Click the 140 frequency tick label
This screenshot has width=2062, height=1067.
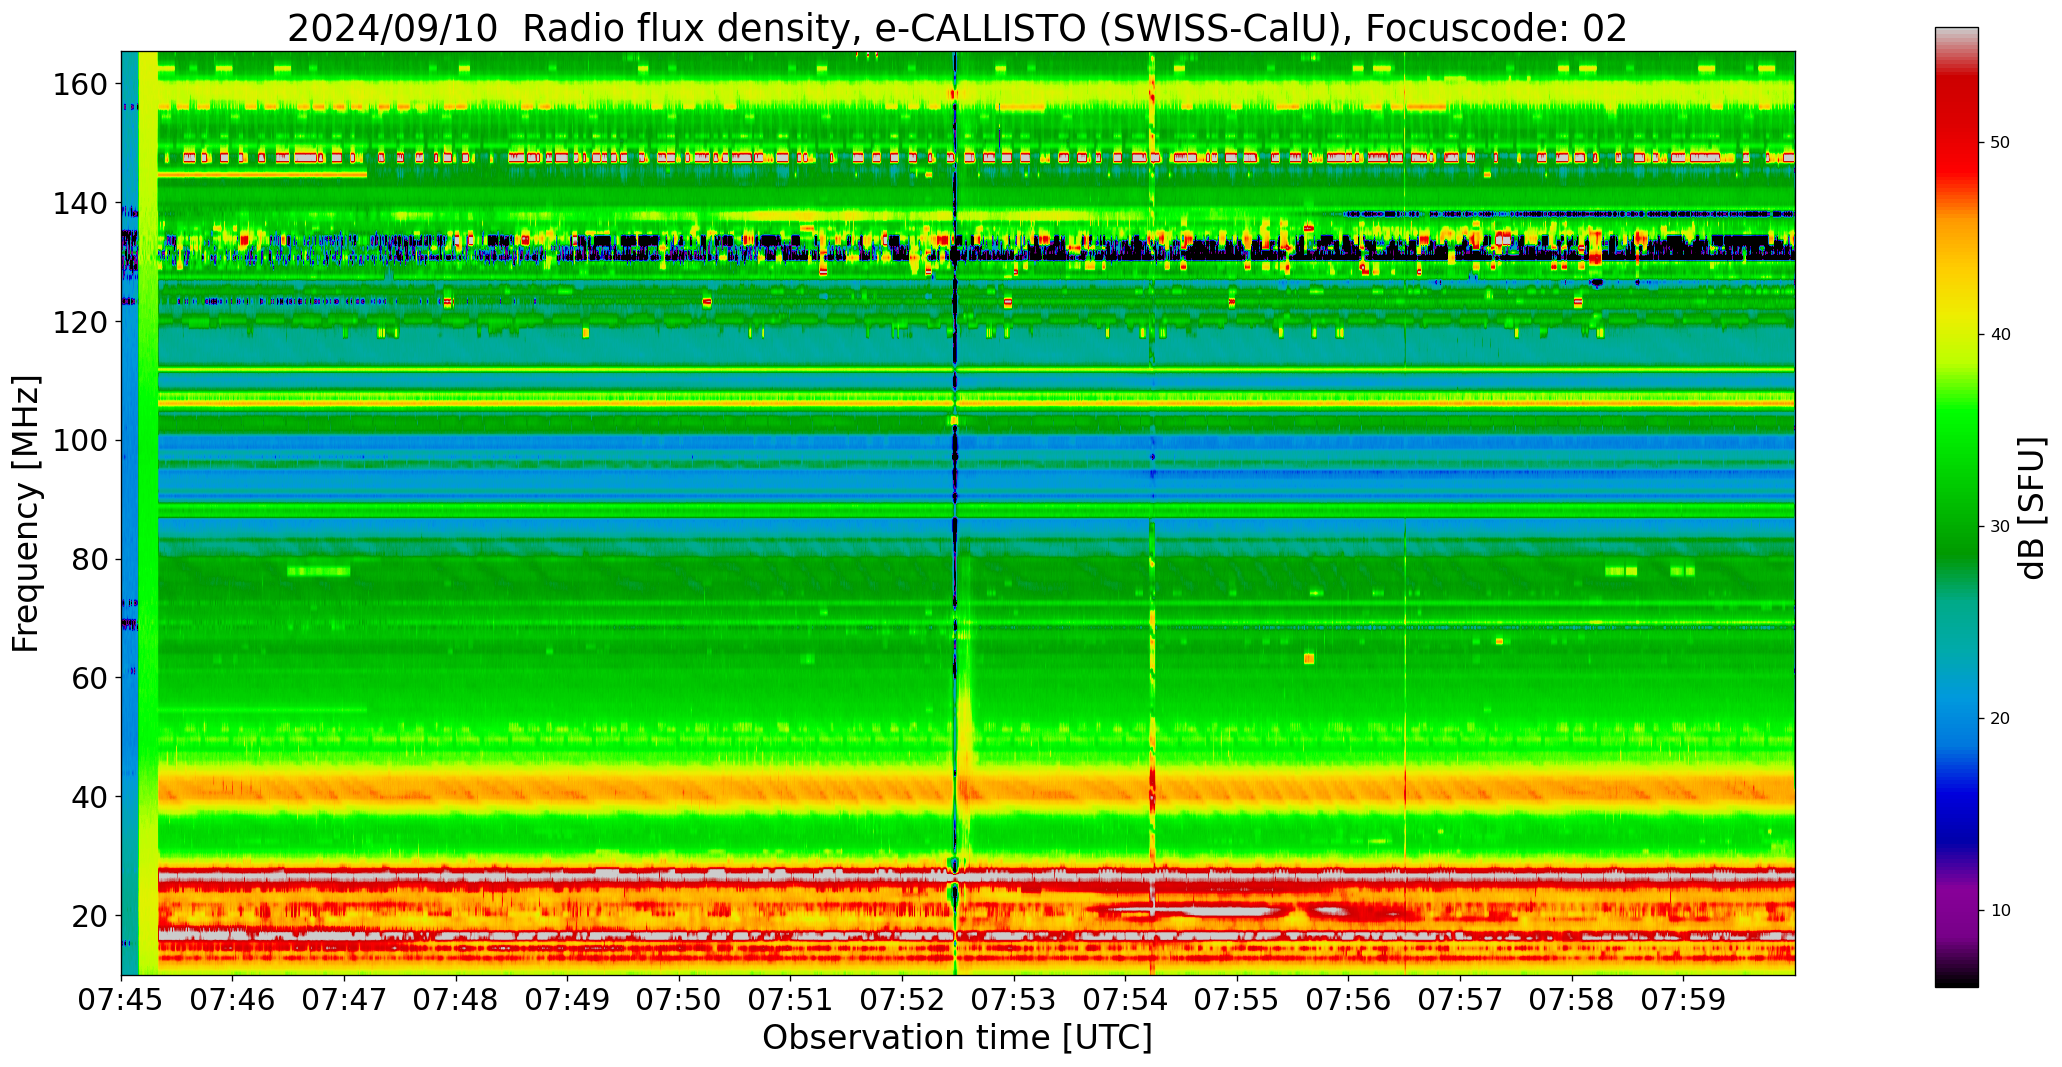click(80, 204)
